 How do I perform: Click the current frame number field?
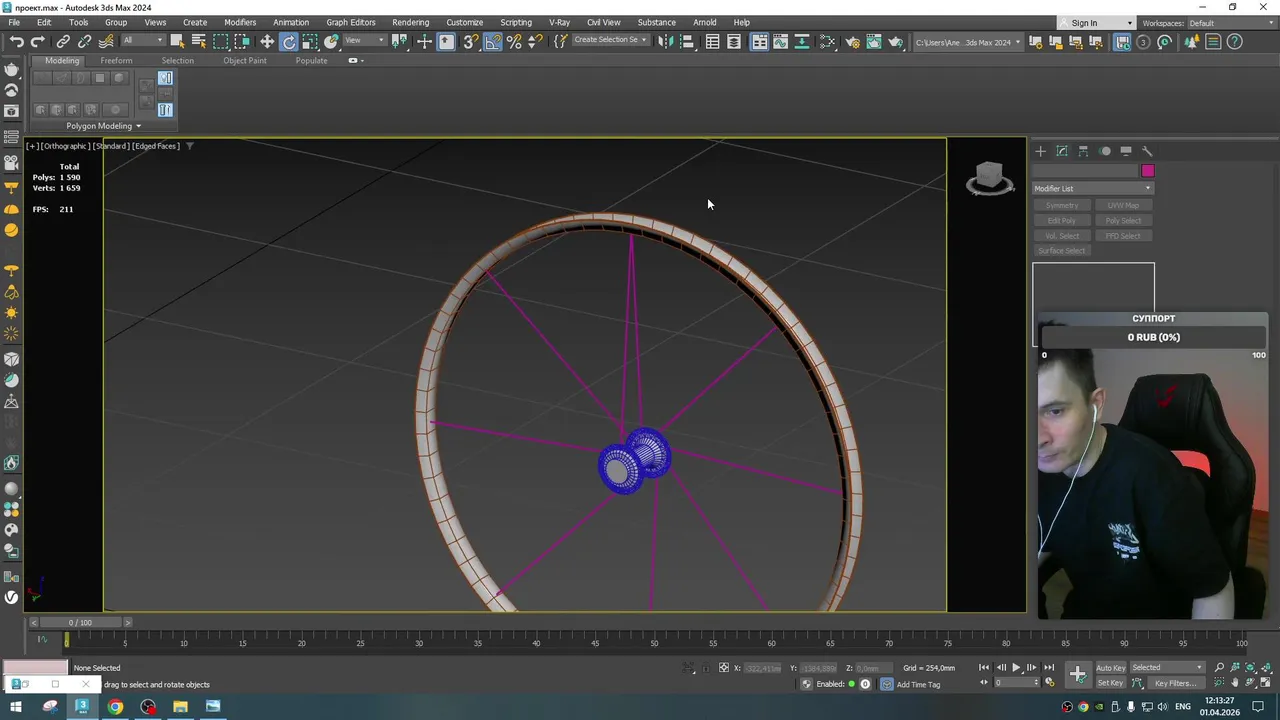(1016, 683)
